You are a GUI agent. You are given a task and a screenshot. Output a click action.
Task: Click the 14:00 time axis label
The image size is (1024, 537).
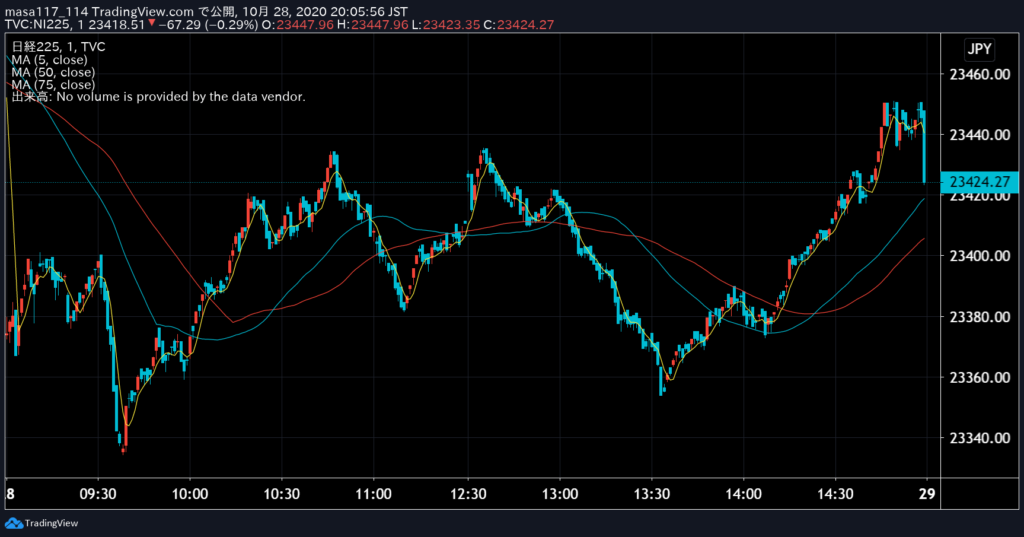[x=743, y=494]
